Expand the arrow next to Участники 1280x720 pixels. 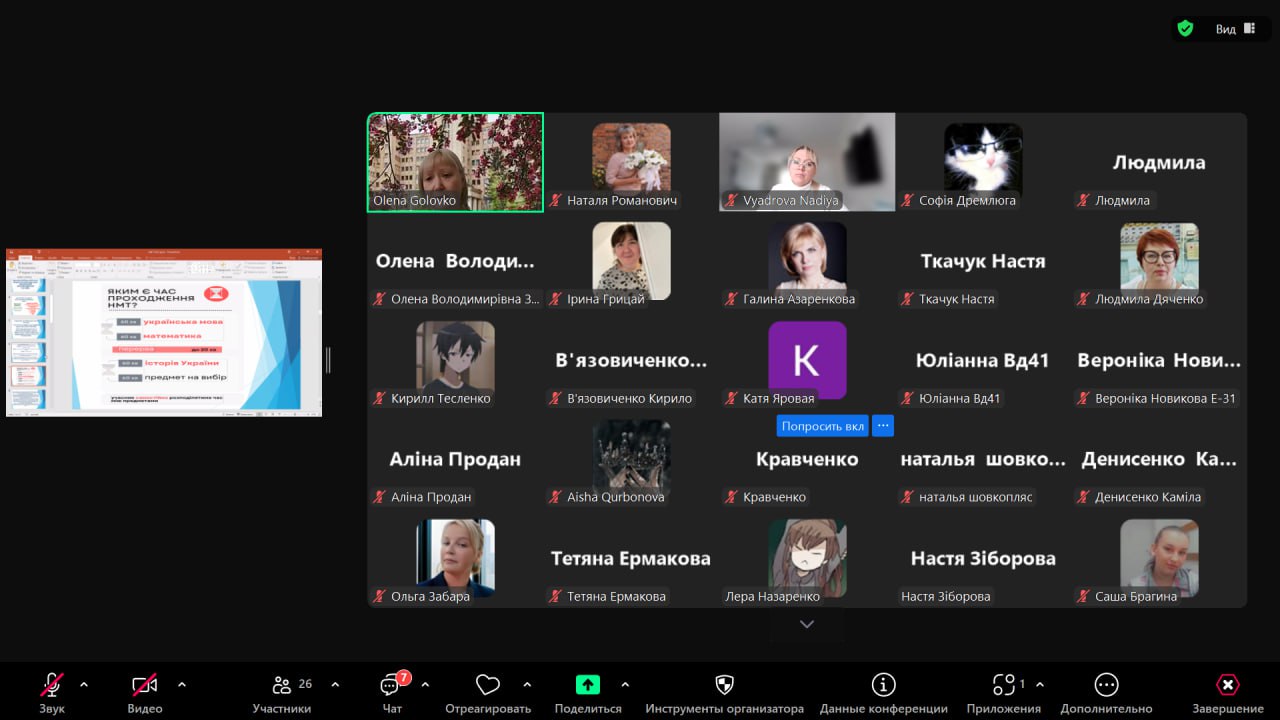[335, 685]
